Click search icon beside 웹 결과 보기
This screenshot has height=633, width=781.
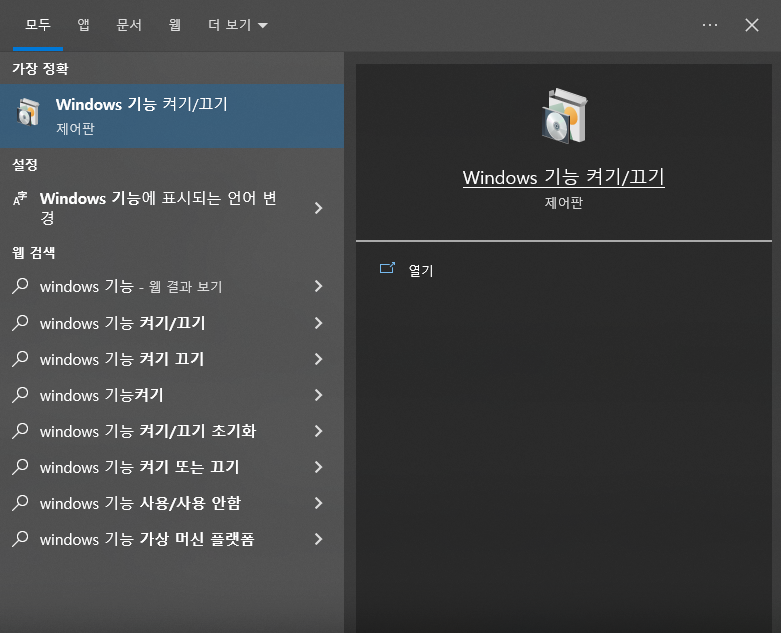click(20, 286)
